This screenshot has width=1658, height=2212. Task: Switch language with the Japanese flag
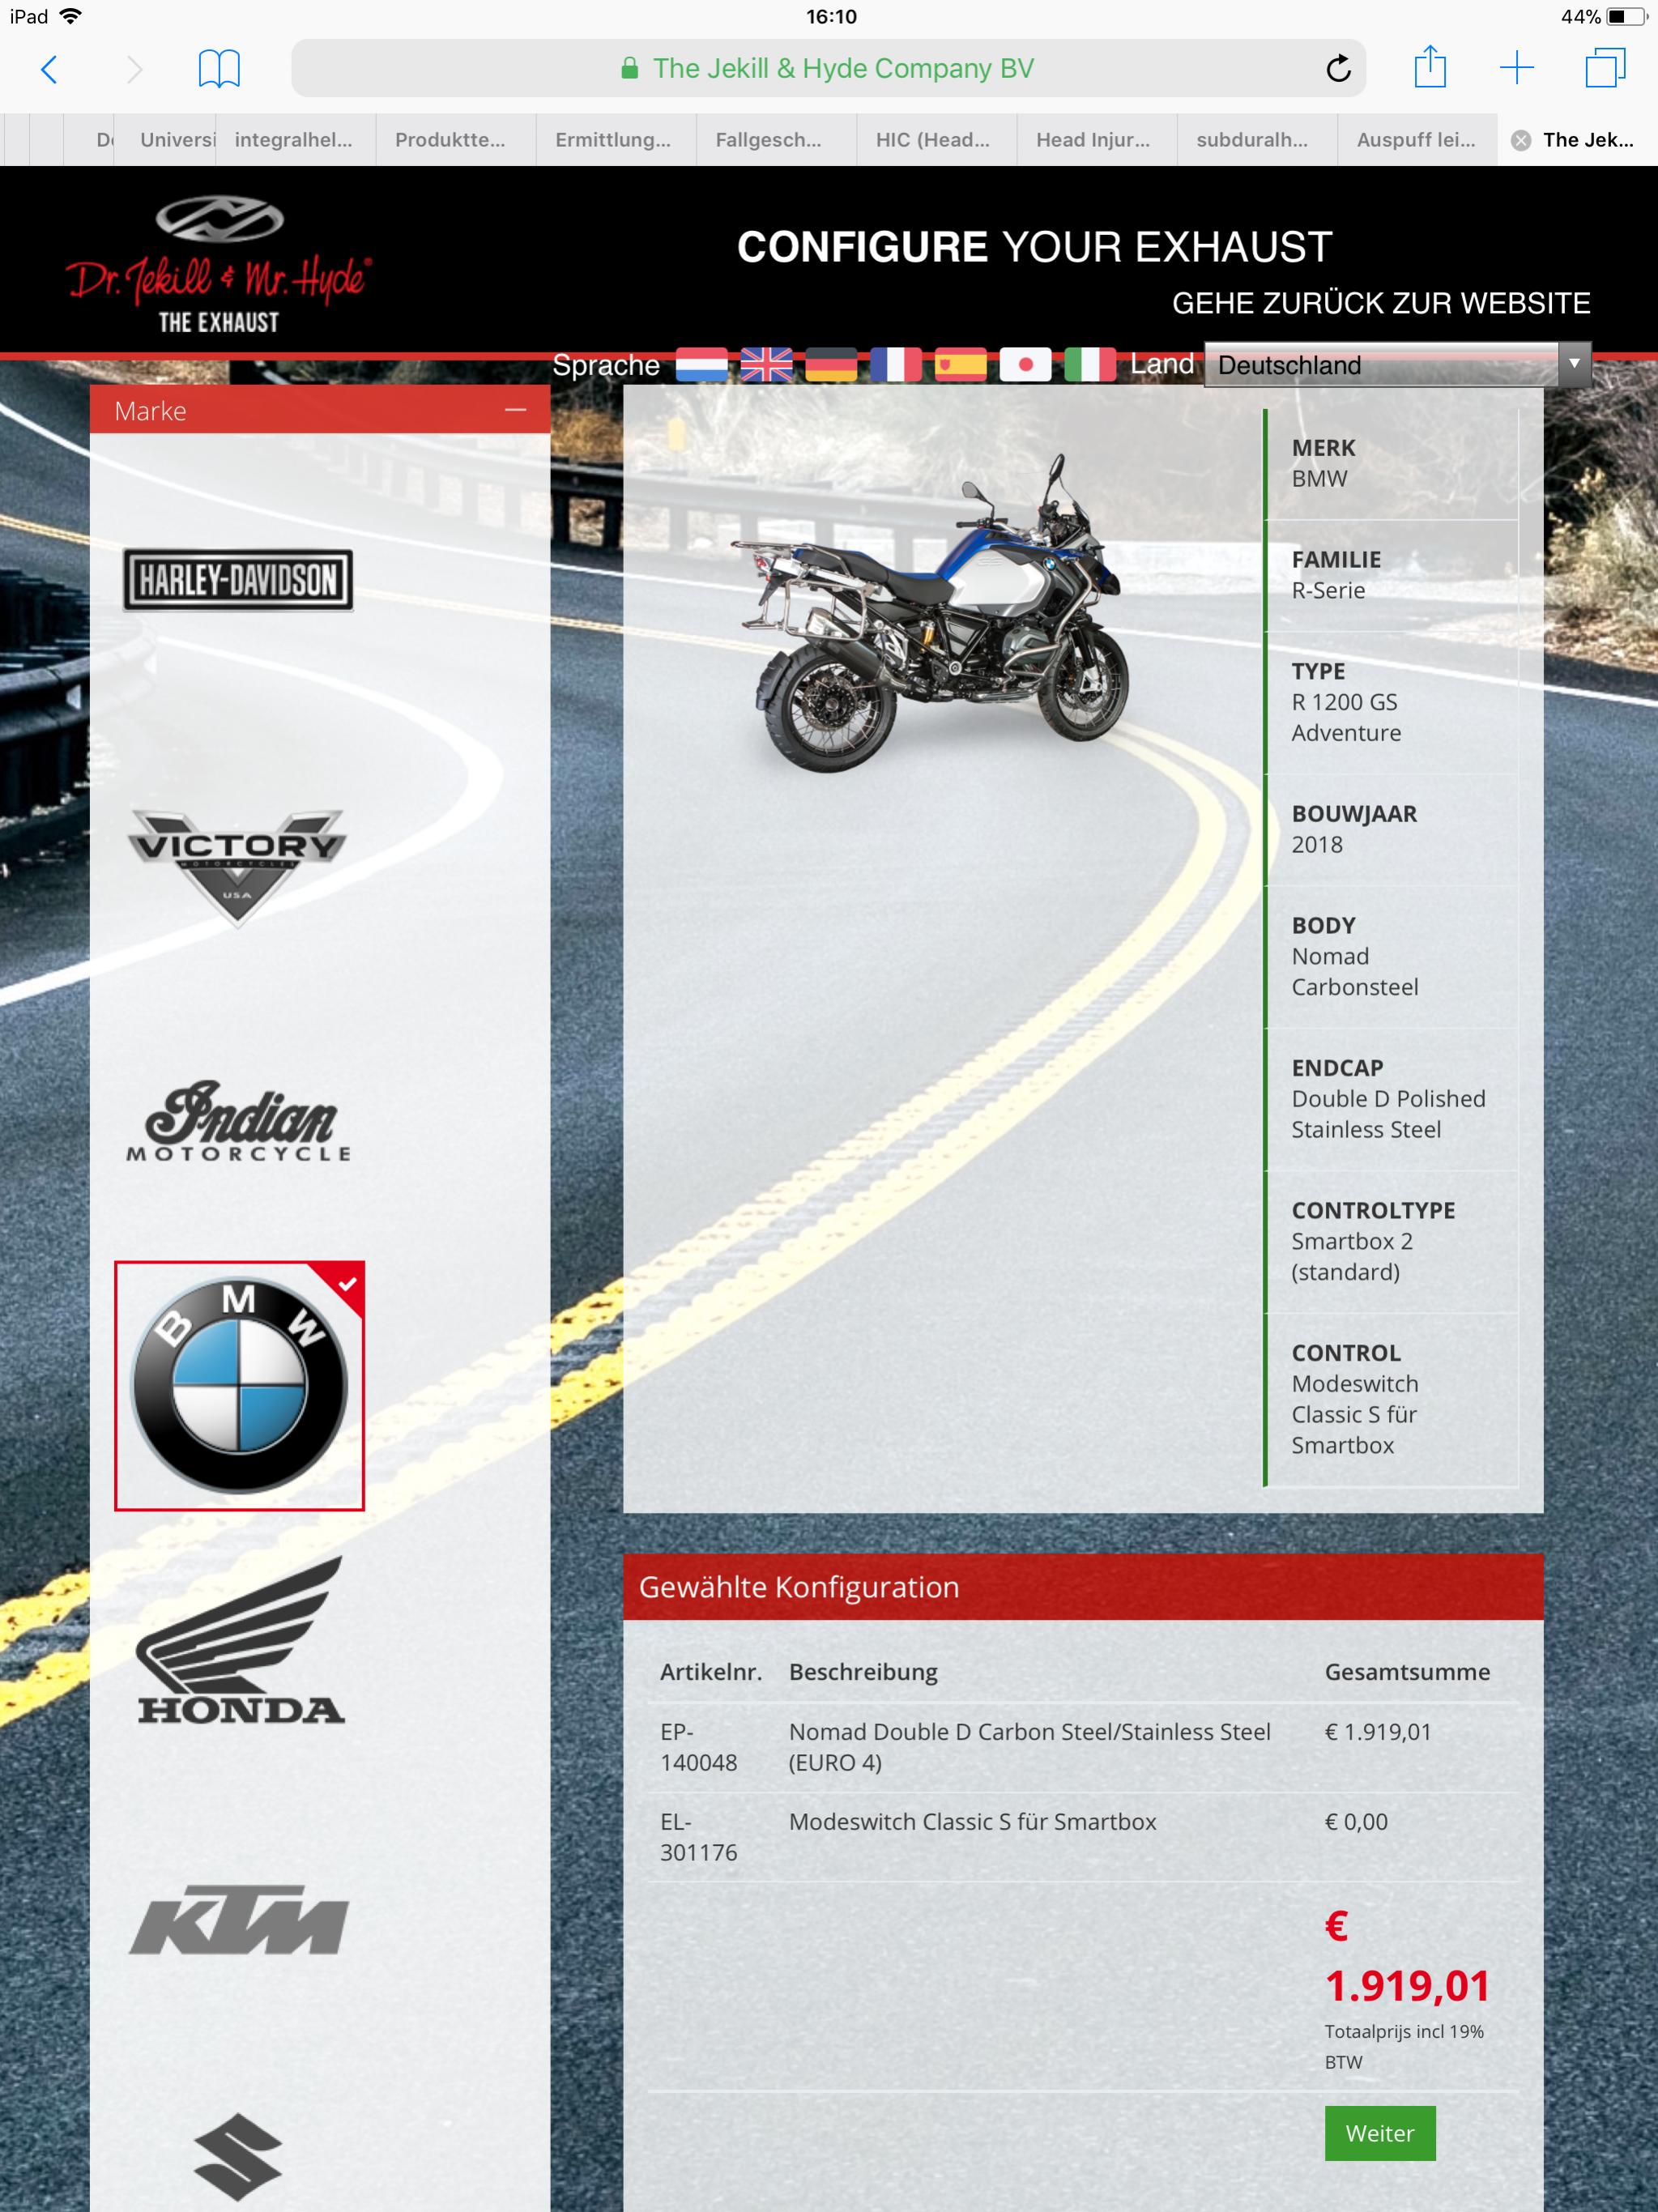point(1025,365)
